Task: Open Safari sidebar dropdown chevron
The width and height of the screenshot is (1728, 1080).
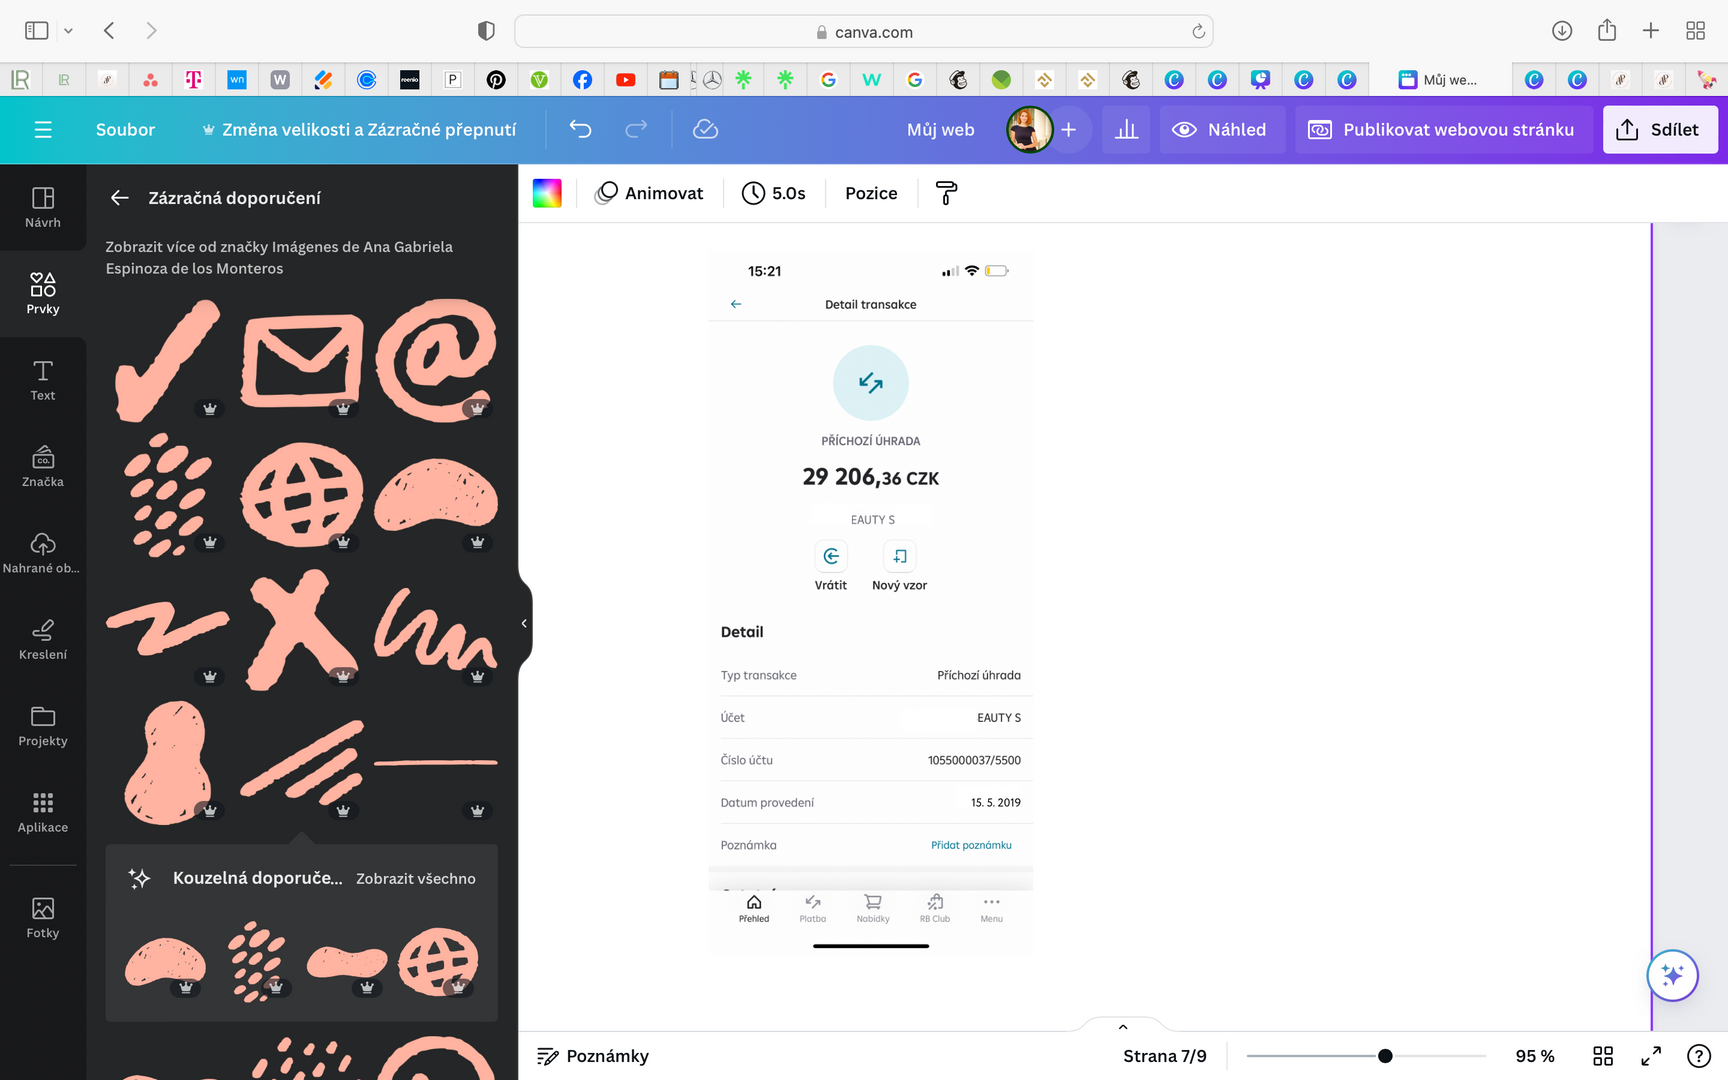Action: (x=68, y=31)
